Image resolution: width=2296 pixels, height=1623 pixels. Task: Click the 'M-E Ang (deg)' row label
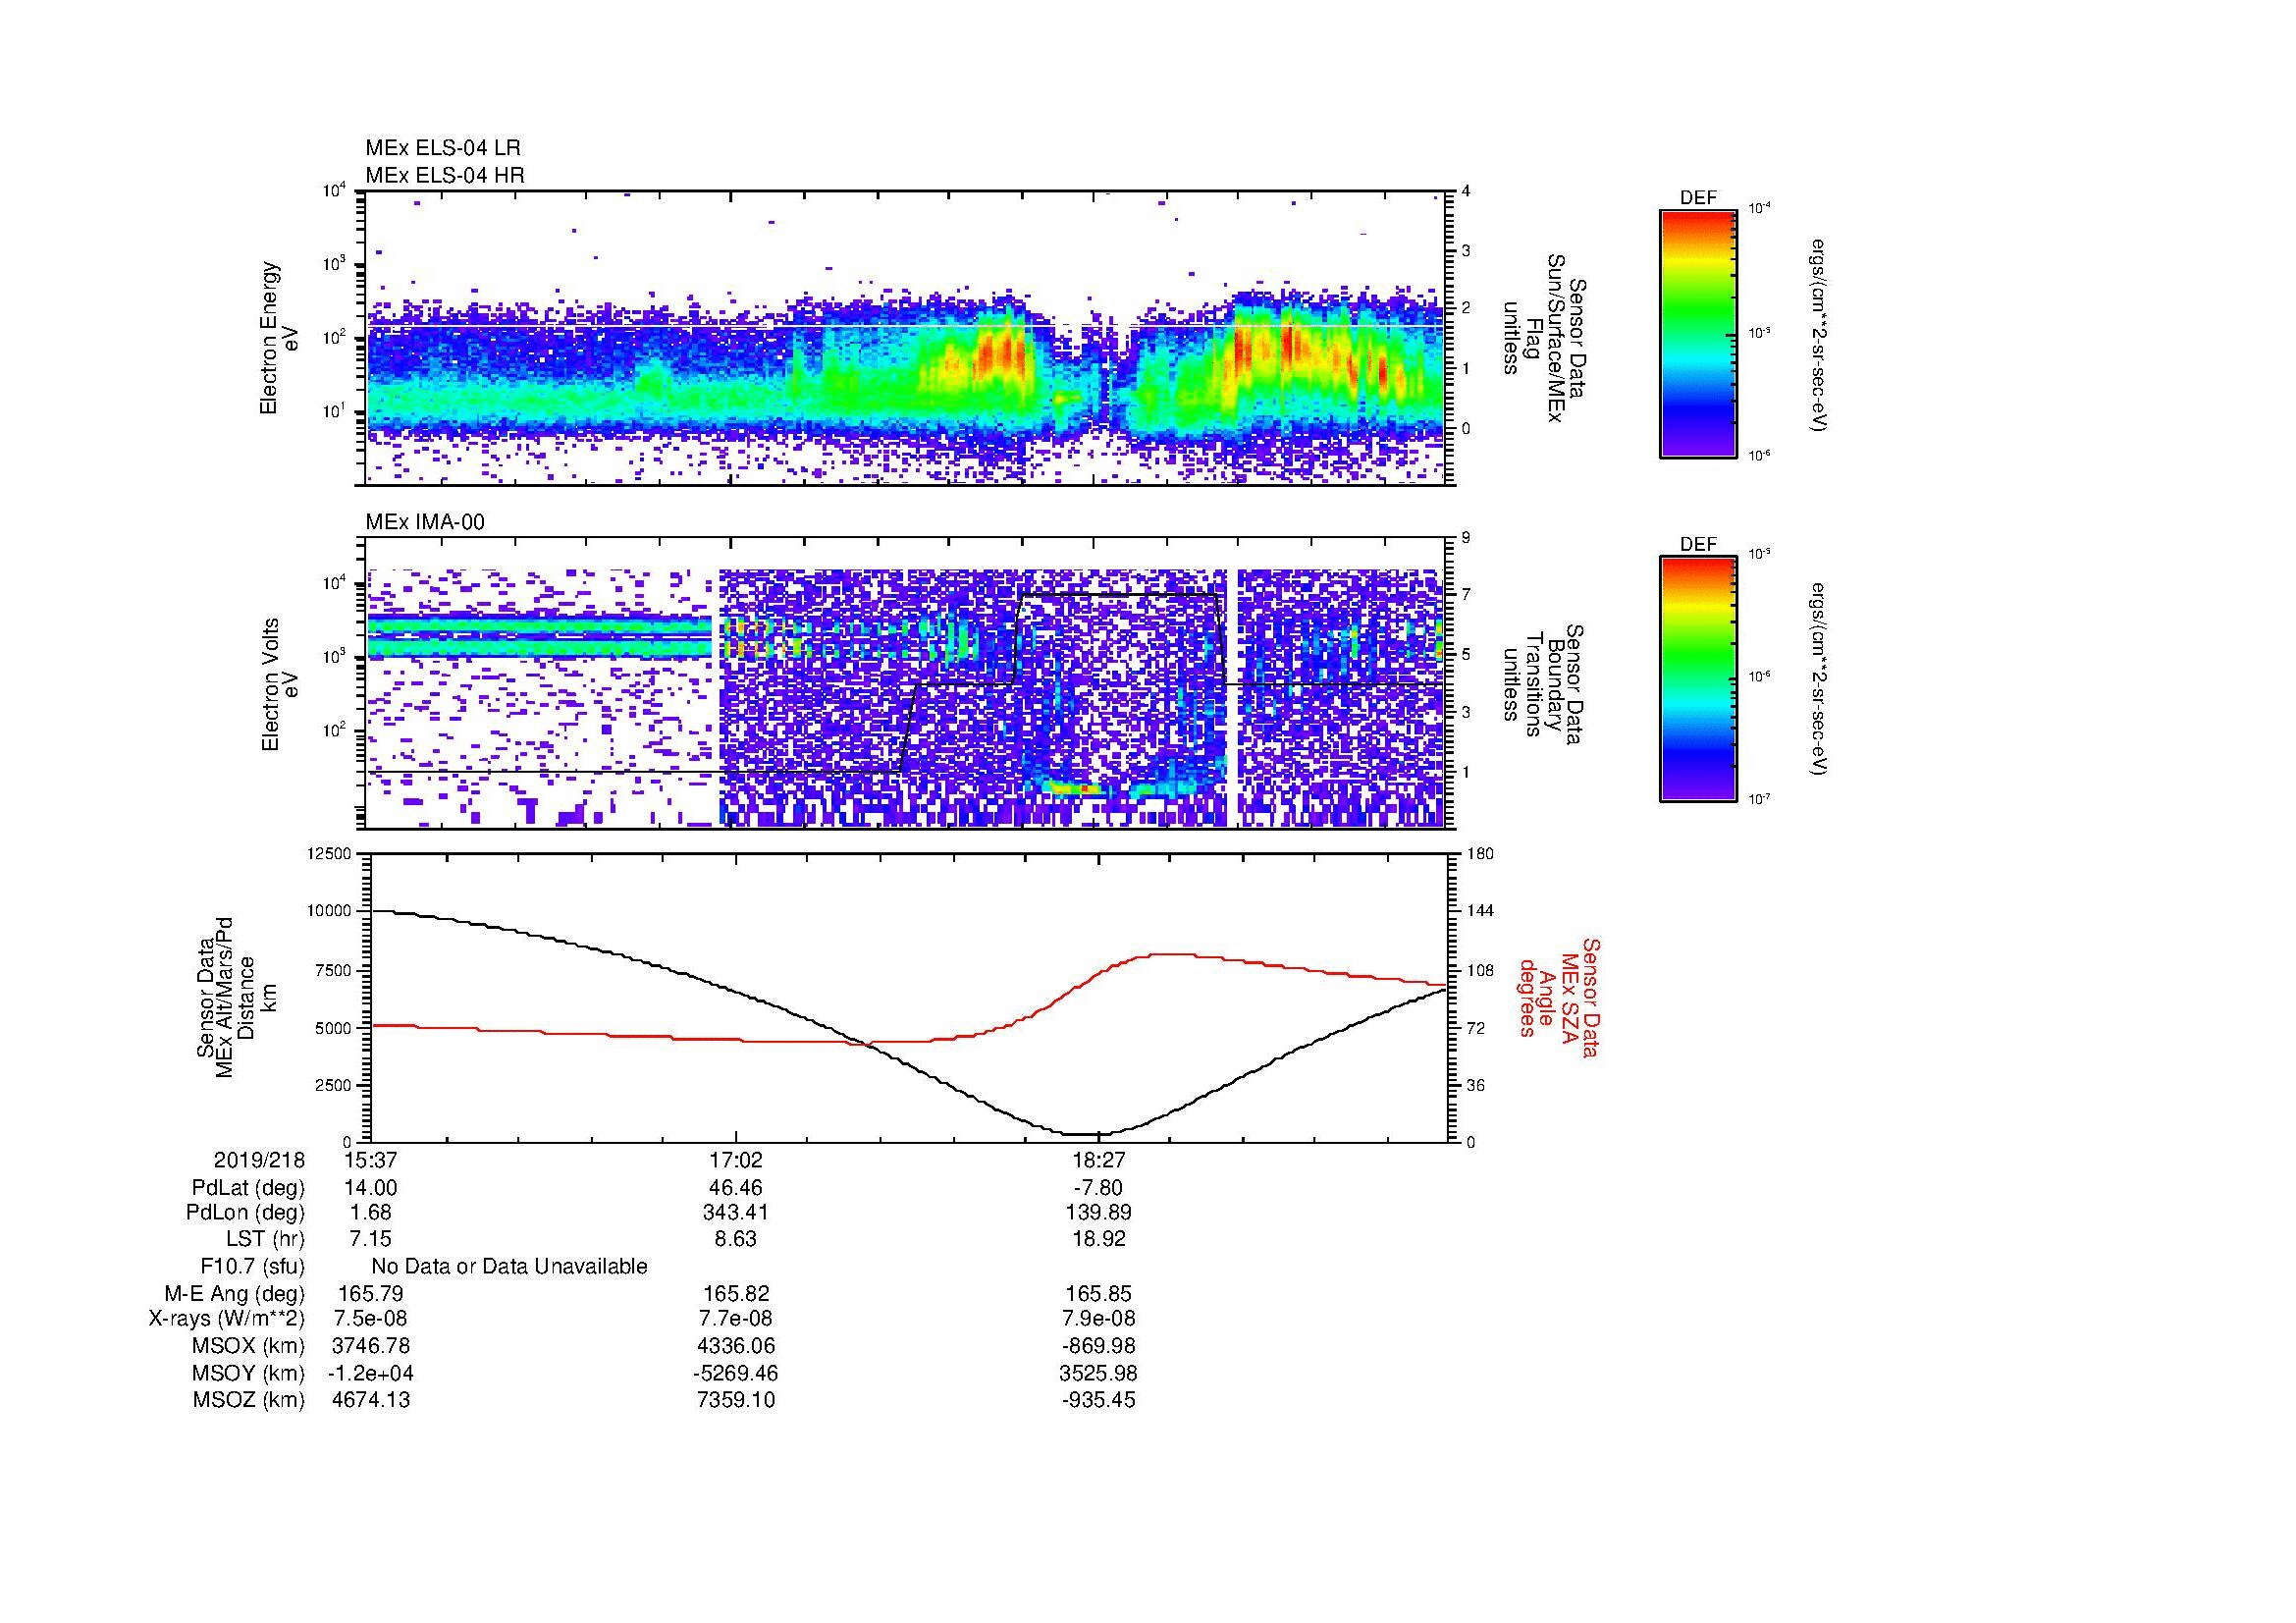tap(235, 1294)
